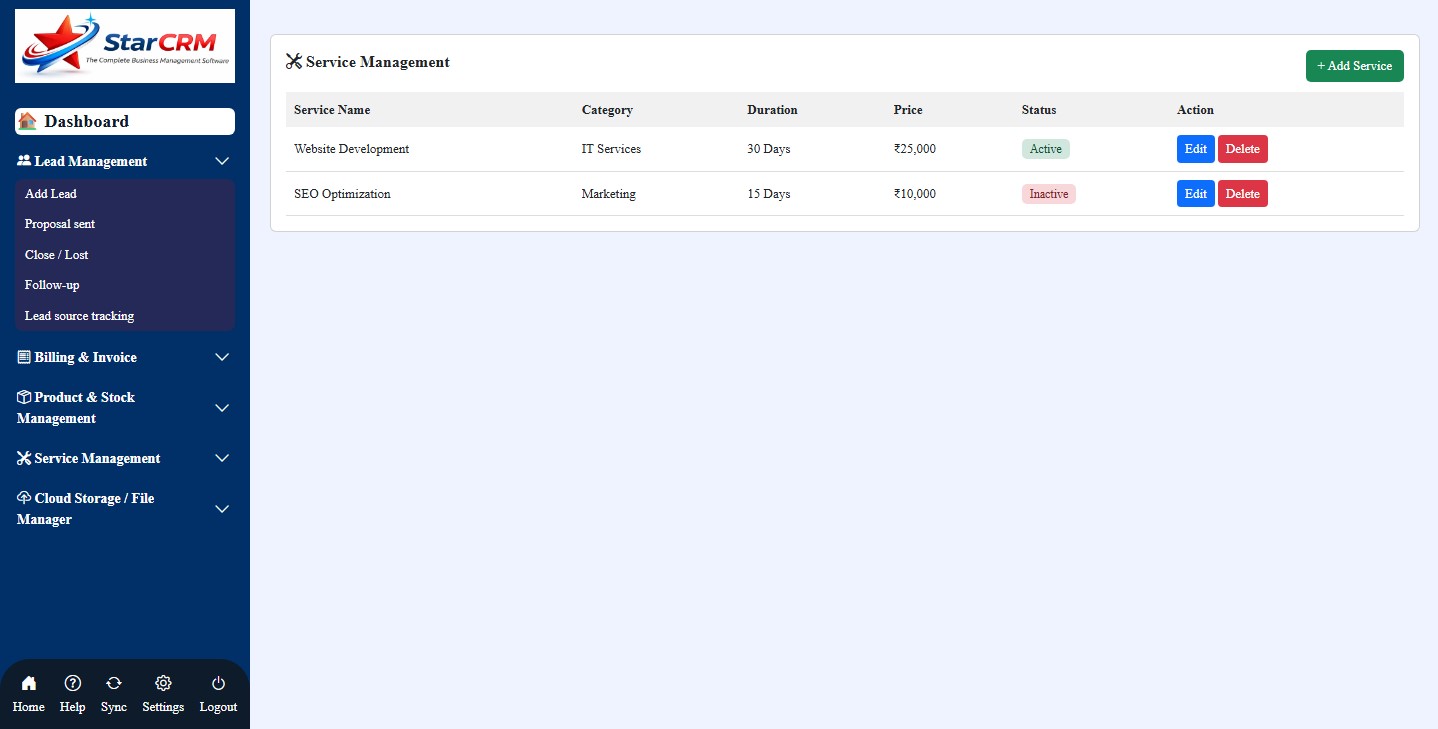Click the Add Service button
Viewport: 1438px width, 729px height.
click(x=1355, y=65)
